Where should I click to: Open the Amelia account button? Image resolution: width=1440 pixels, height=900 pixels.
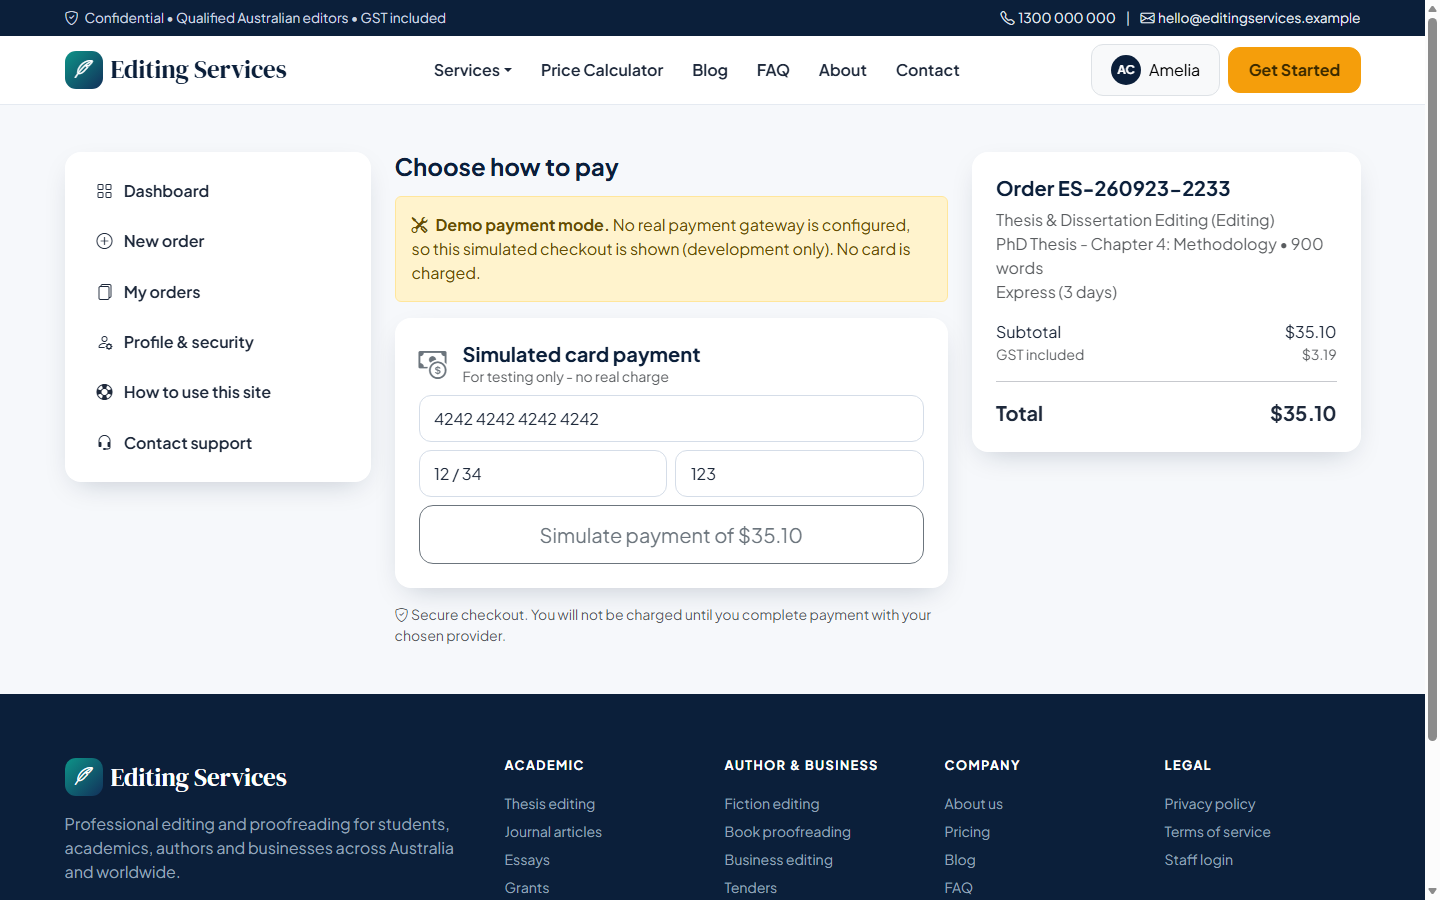(1155, 70)
